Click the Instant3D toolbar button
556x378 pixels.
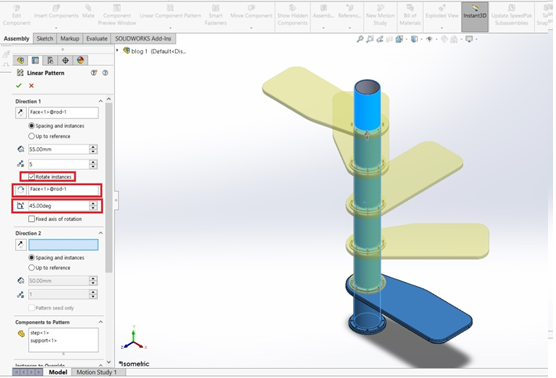click(x=474, y=16)
